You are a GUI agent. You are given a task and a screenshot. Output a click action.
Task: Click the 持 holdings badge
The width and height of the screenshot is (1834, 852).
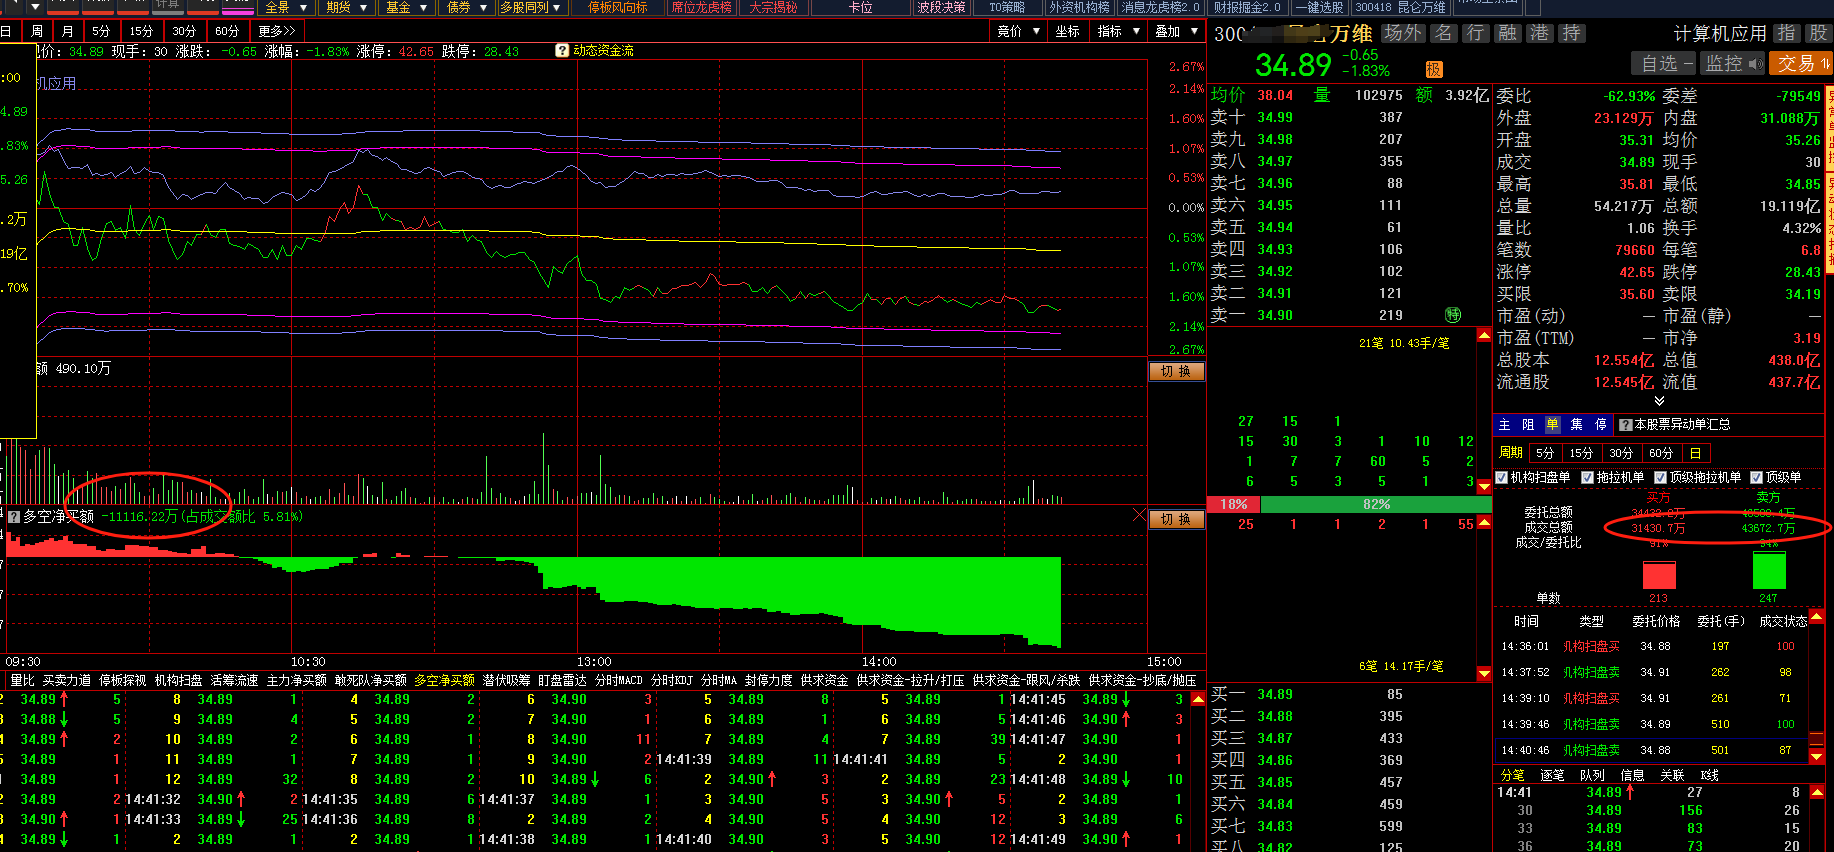[1571, 33]
